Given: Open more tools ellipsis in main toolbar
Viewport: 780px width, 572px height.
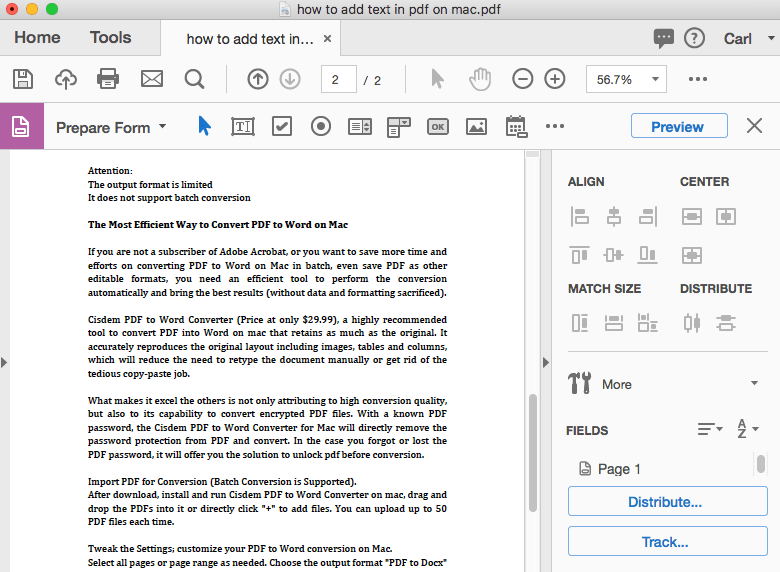Looking at the screenshot, I should tap(698, 79).
